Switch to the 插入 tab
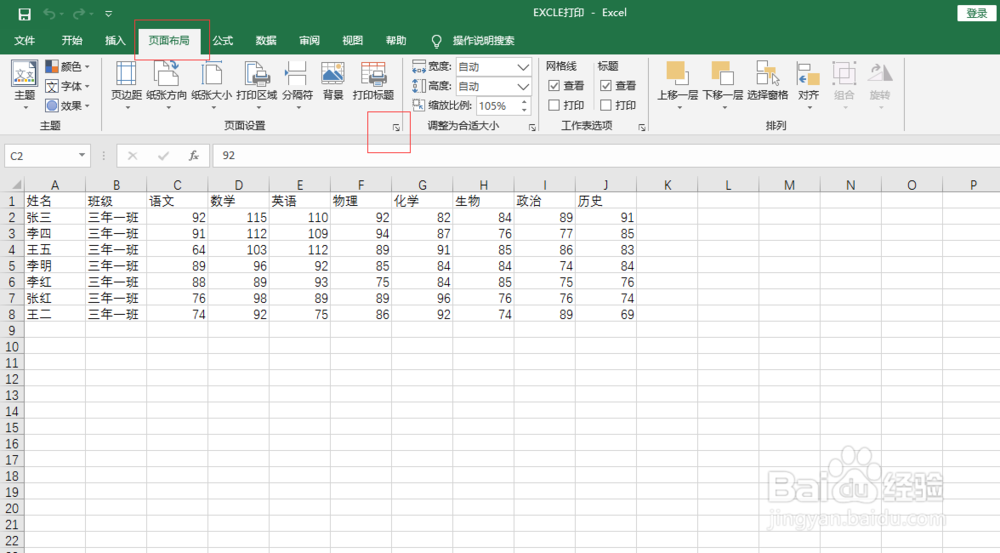The image size is (1000, 553). tap(115, 40)
